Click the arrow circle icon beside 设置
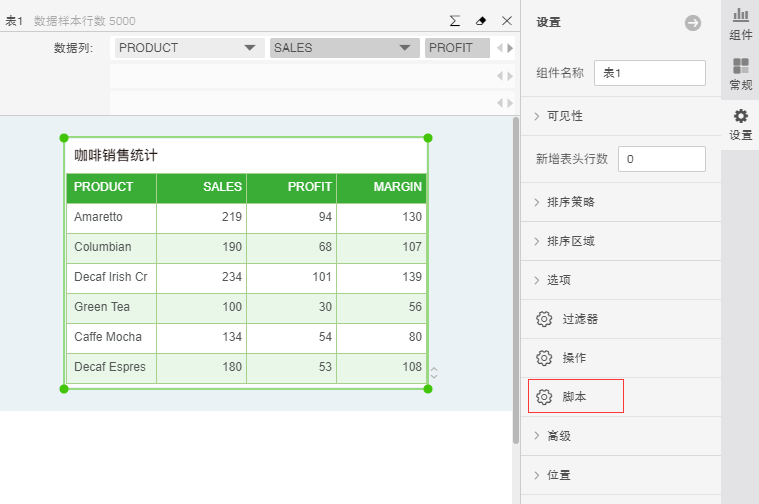 pyautogui.click(x=692, y=22)
